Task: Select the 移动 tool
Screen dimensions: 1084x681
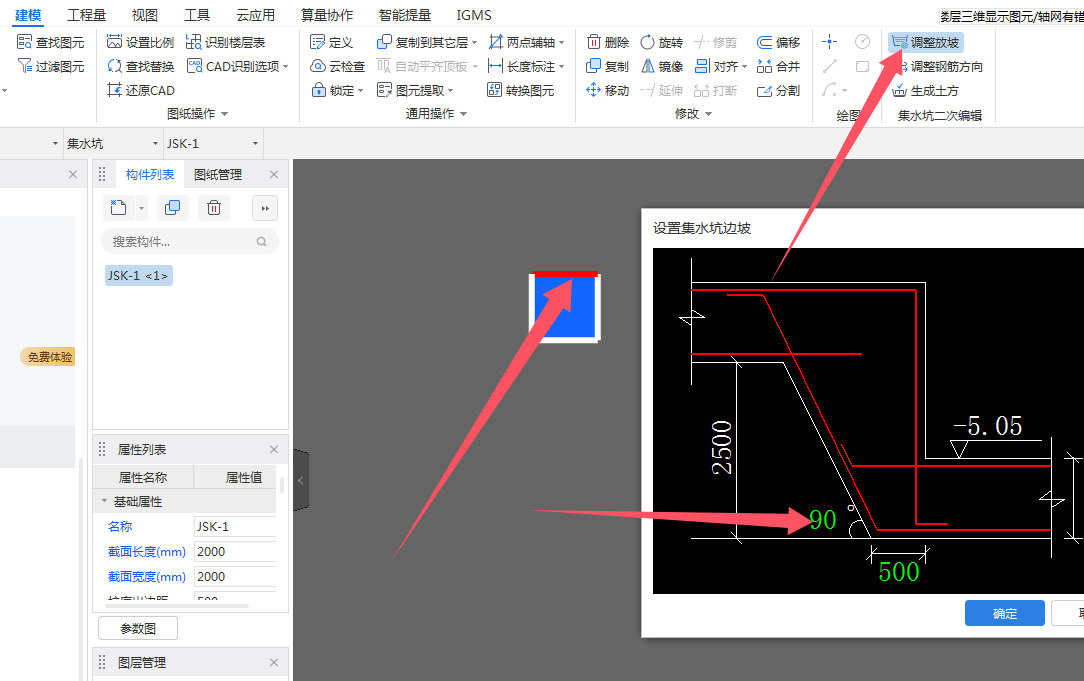Action: click(x=608, y=91)
